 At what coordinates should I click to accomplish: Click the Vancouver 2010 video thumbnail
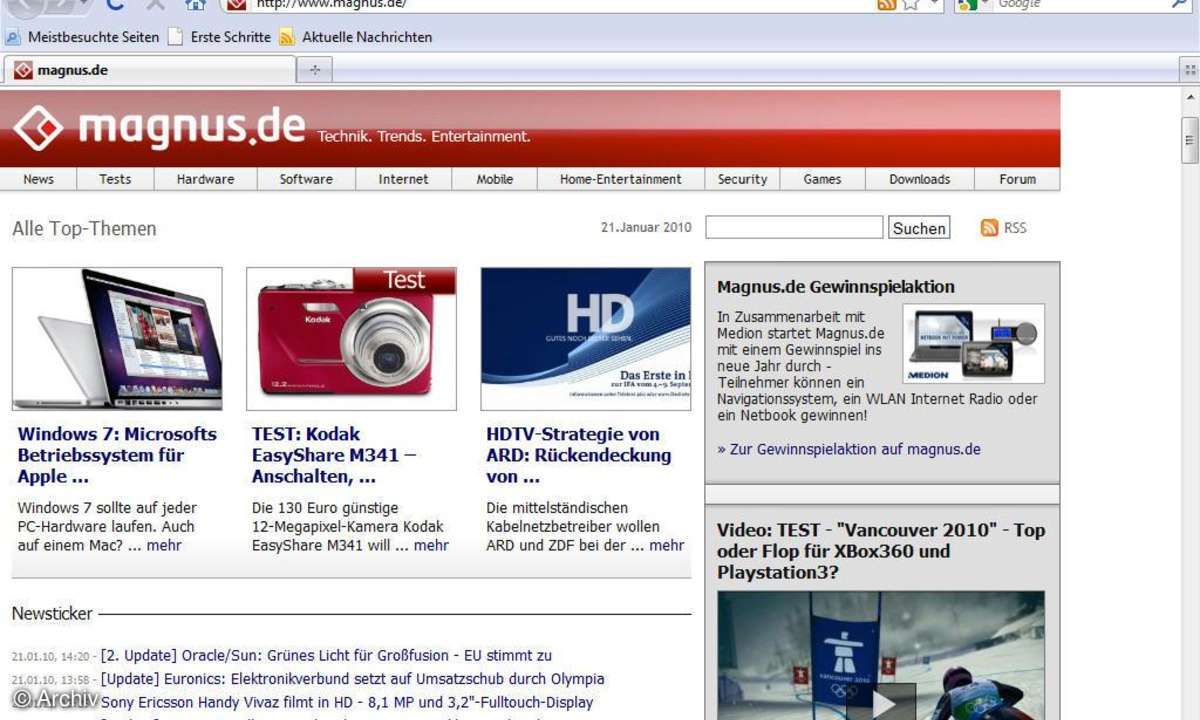coord(881,655)
